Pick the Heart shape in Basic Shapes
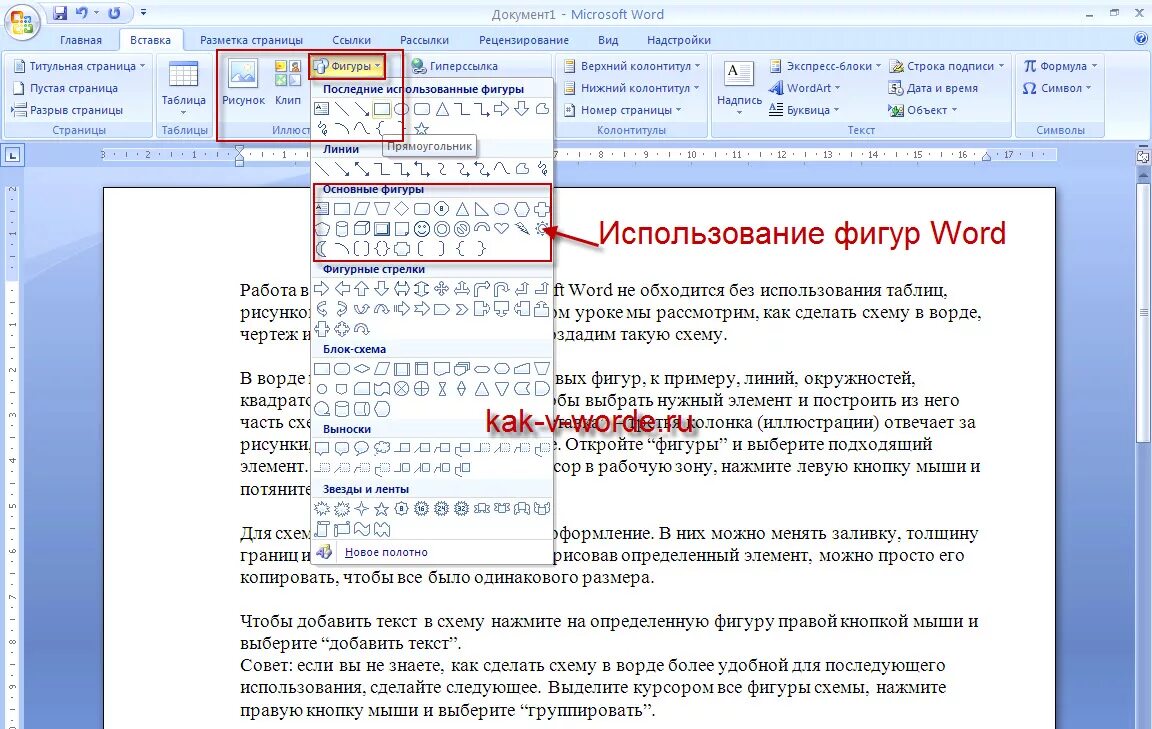This screenshot has height=729, width=1152. click(x=502, y=229)
